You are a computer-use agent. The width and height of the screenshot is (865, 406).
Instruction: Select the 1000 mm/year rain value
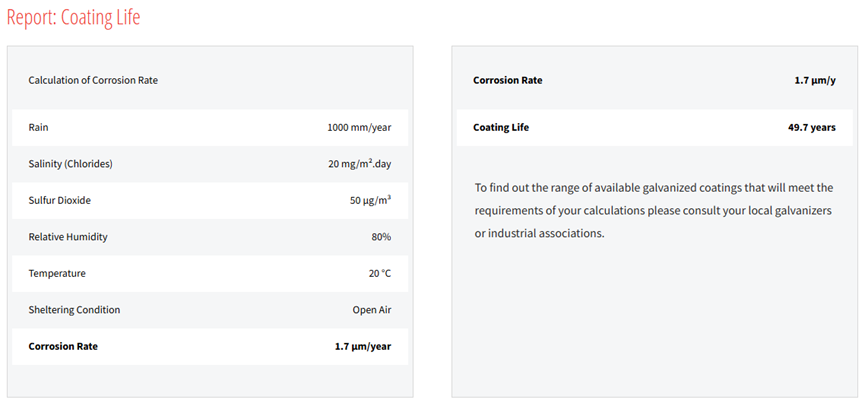click(x=359, y=128)
